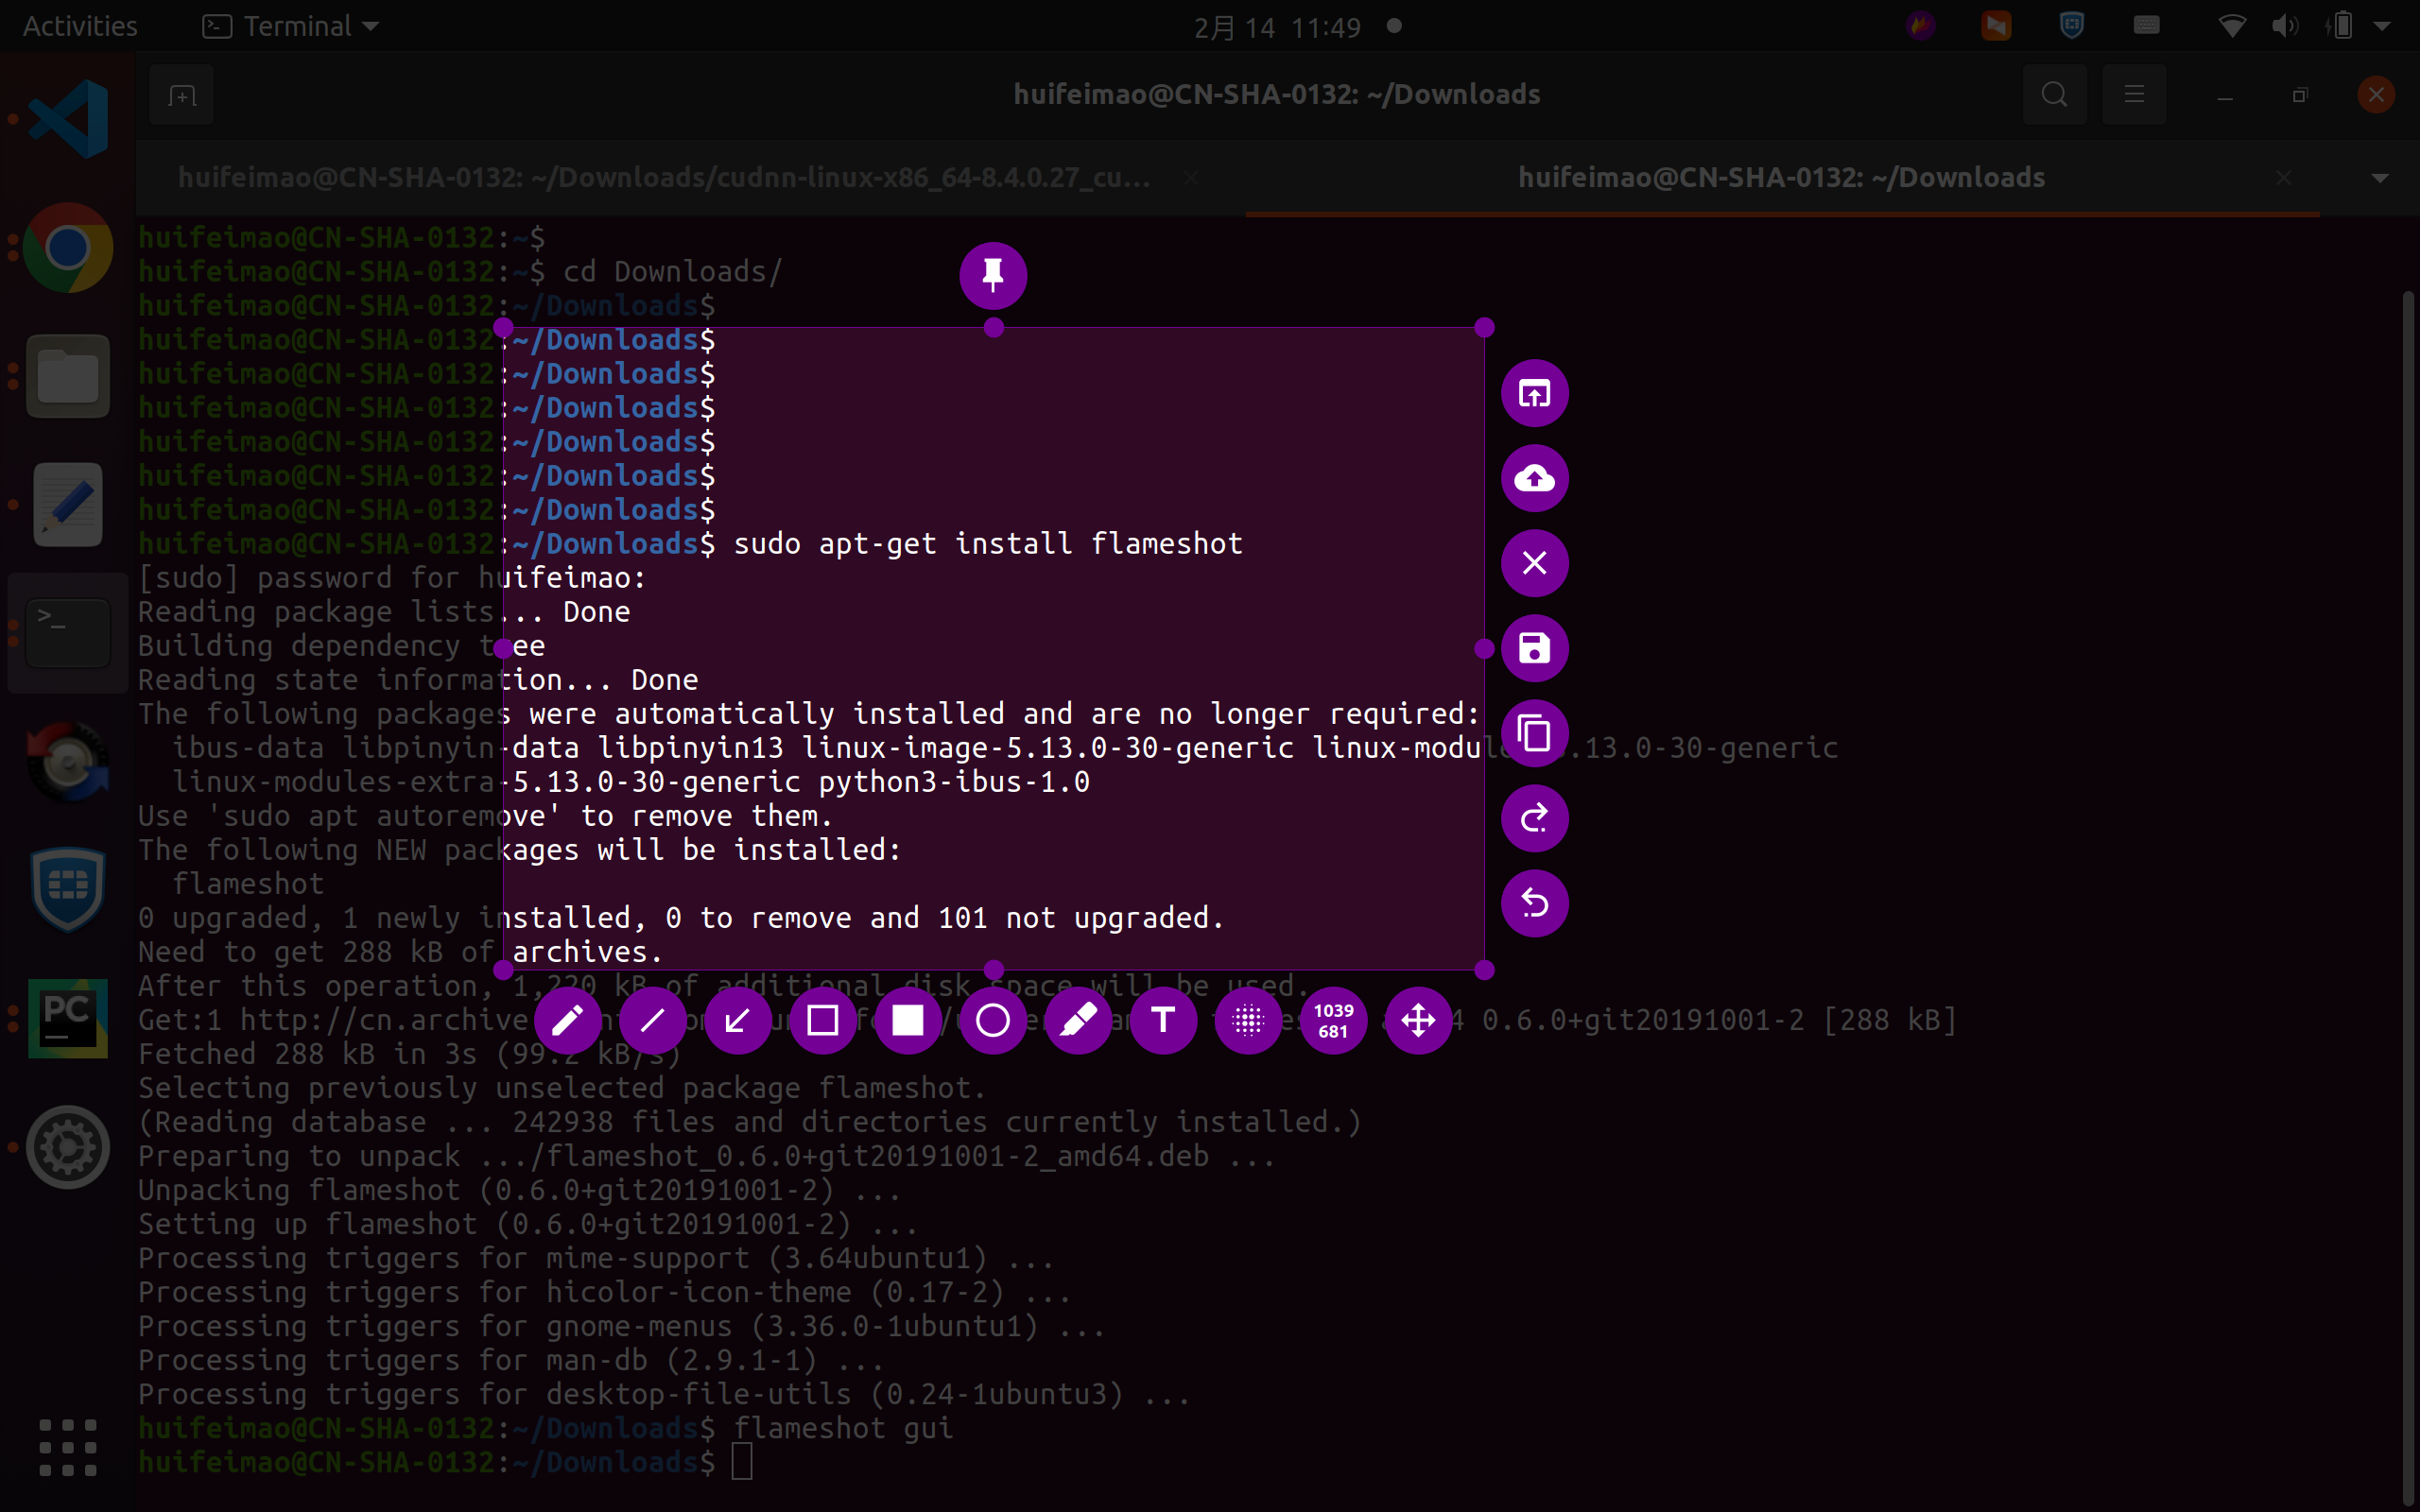The width and height of the screenshot is (2420, 1512).
Task: Open the Activities overview
Action: pos(80,27)
